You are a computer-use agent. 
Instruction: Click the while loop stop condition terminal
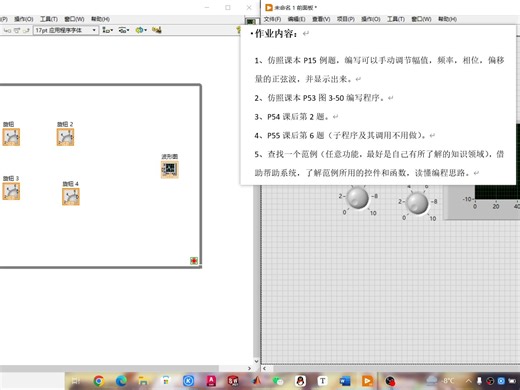pyautogui.click(x=194, y=261)
